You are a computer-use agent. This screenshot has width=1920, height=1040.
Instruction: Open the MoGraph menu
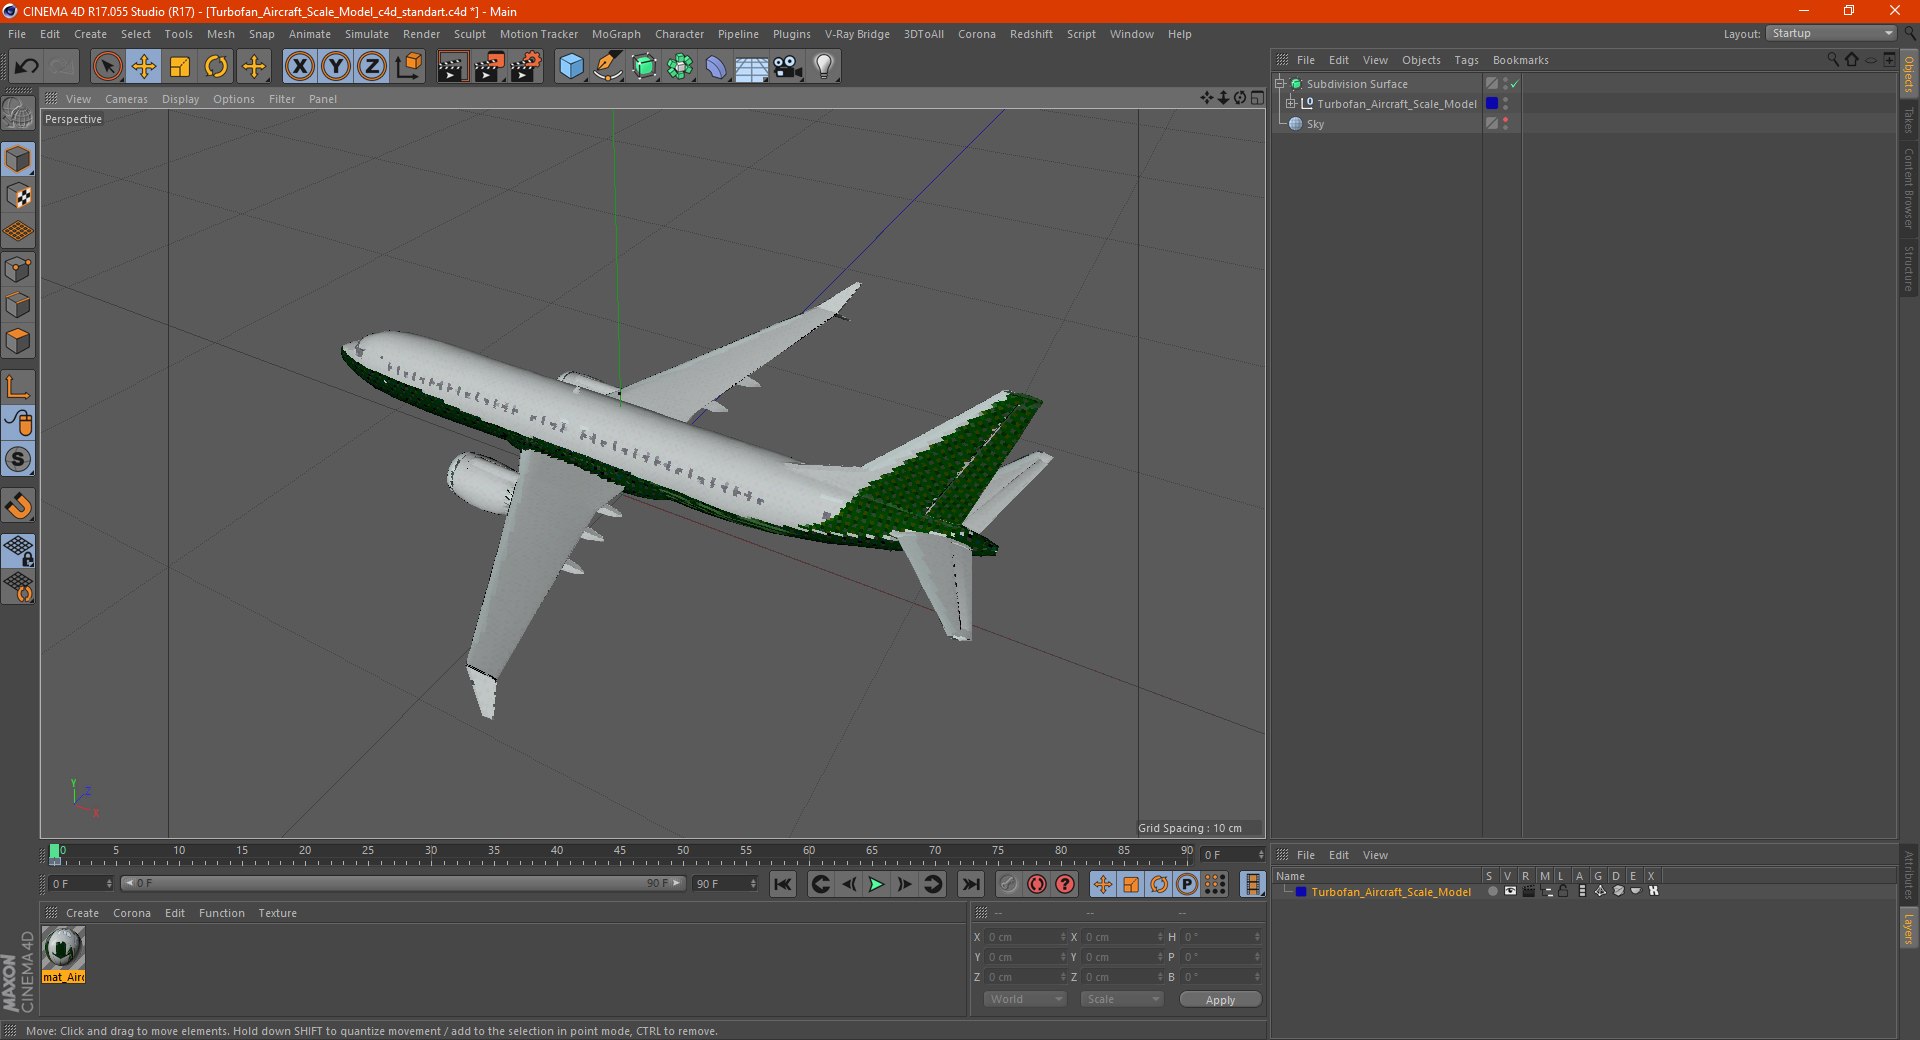[616, 34]
